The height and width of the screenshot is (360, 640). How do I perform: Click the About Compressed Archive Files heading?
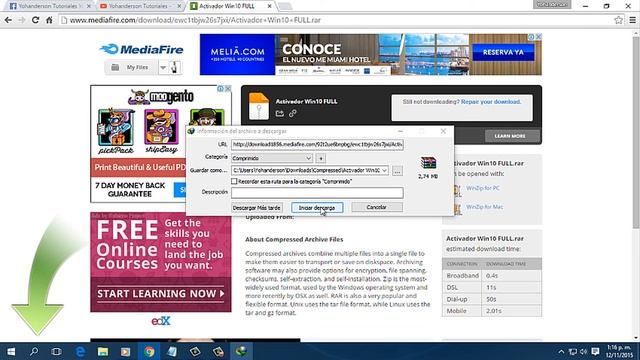294,240
